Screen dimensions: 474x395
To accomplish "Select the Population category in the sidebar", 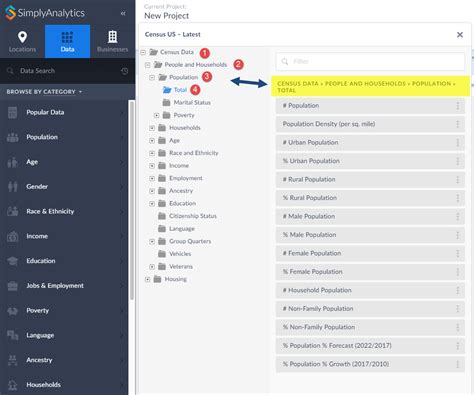I will pyautogui.click(x=65, y=137).
